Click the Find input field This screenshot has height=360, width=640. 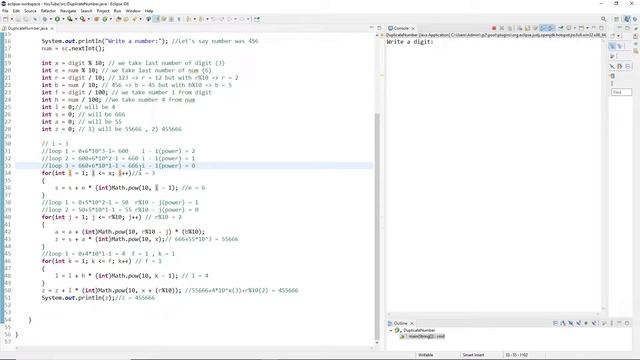point(621,92)
